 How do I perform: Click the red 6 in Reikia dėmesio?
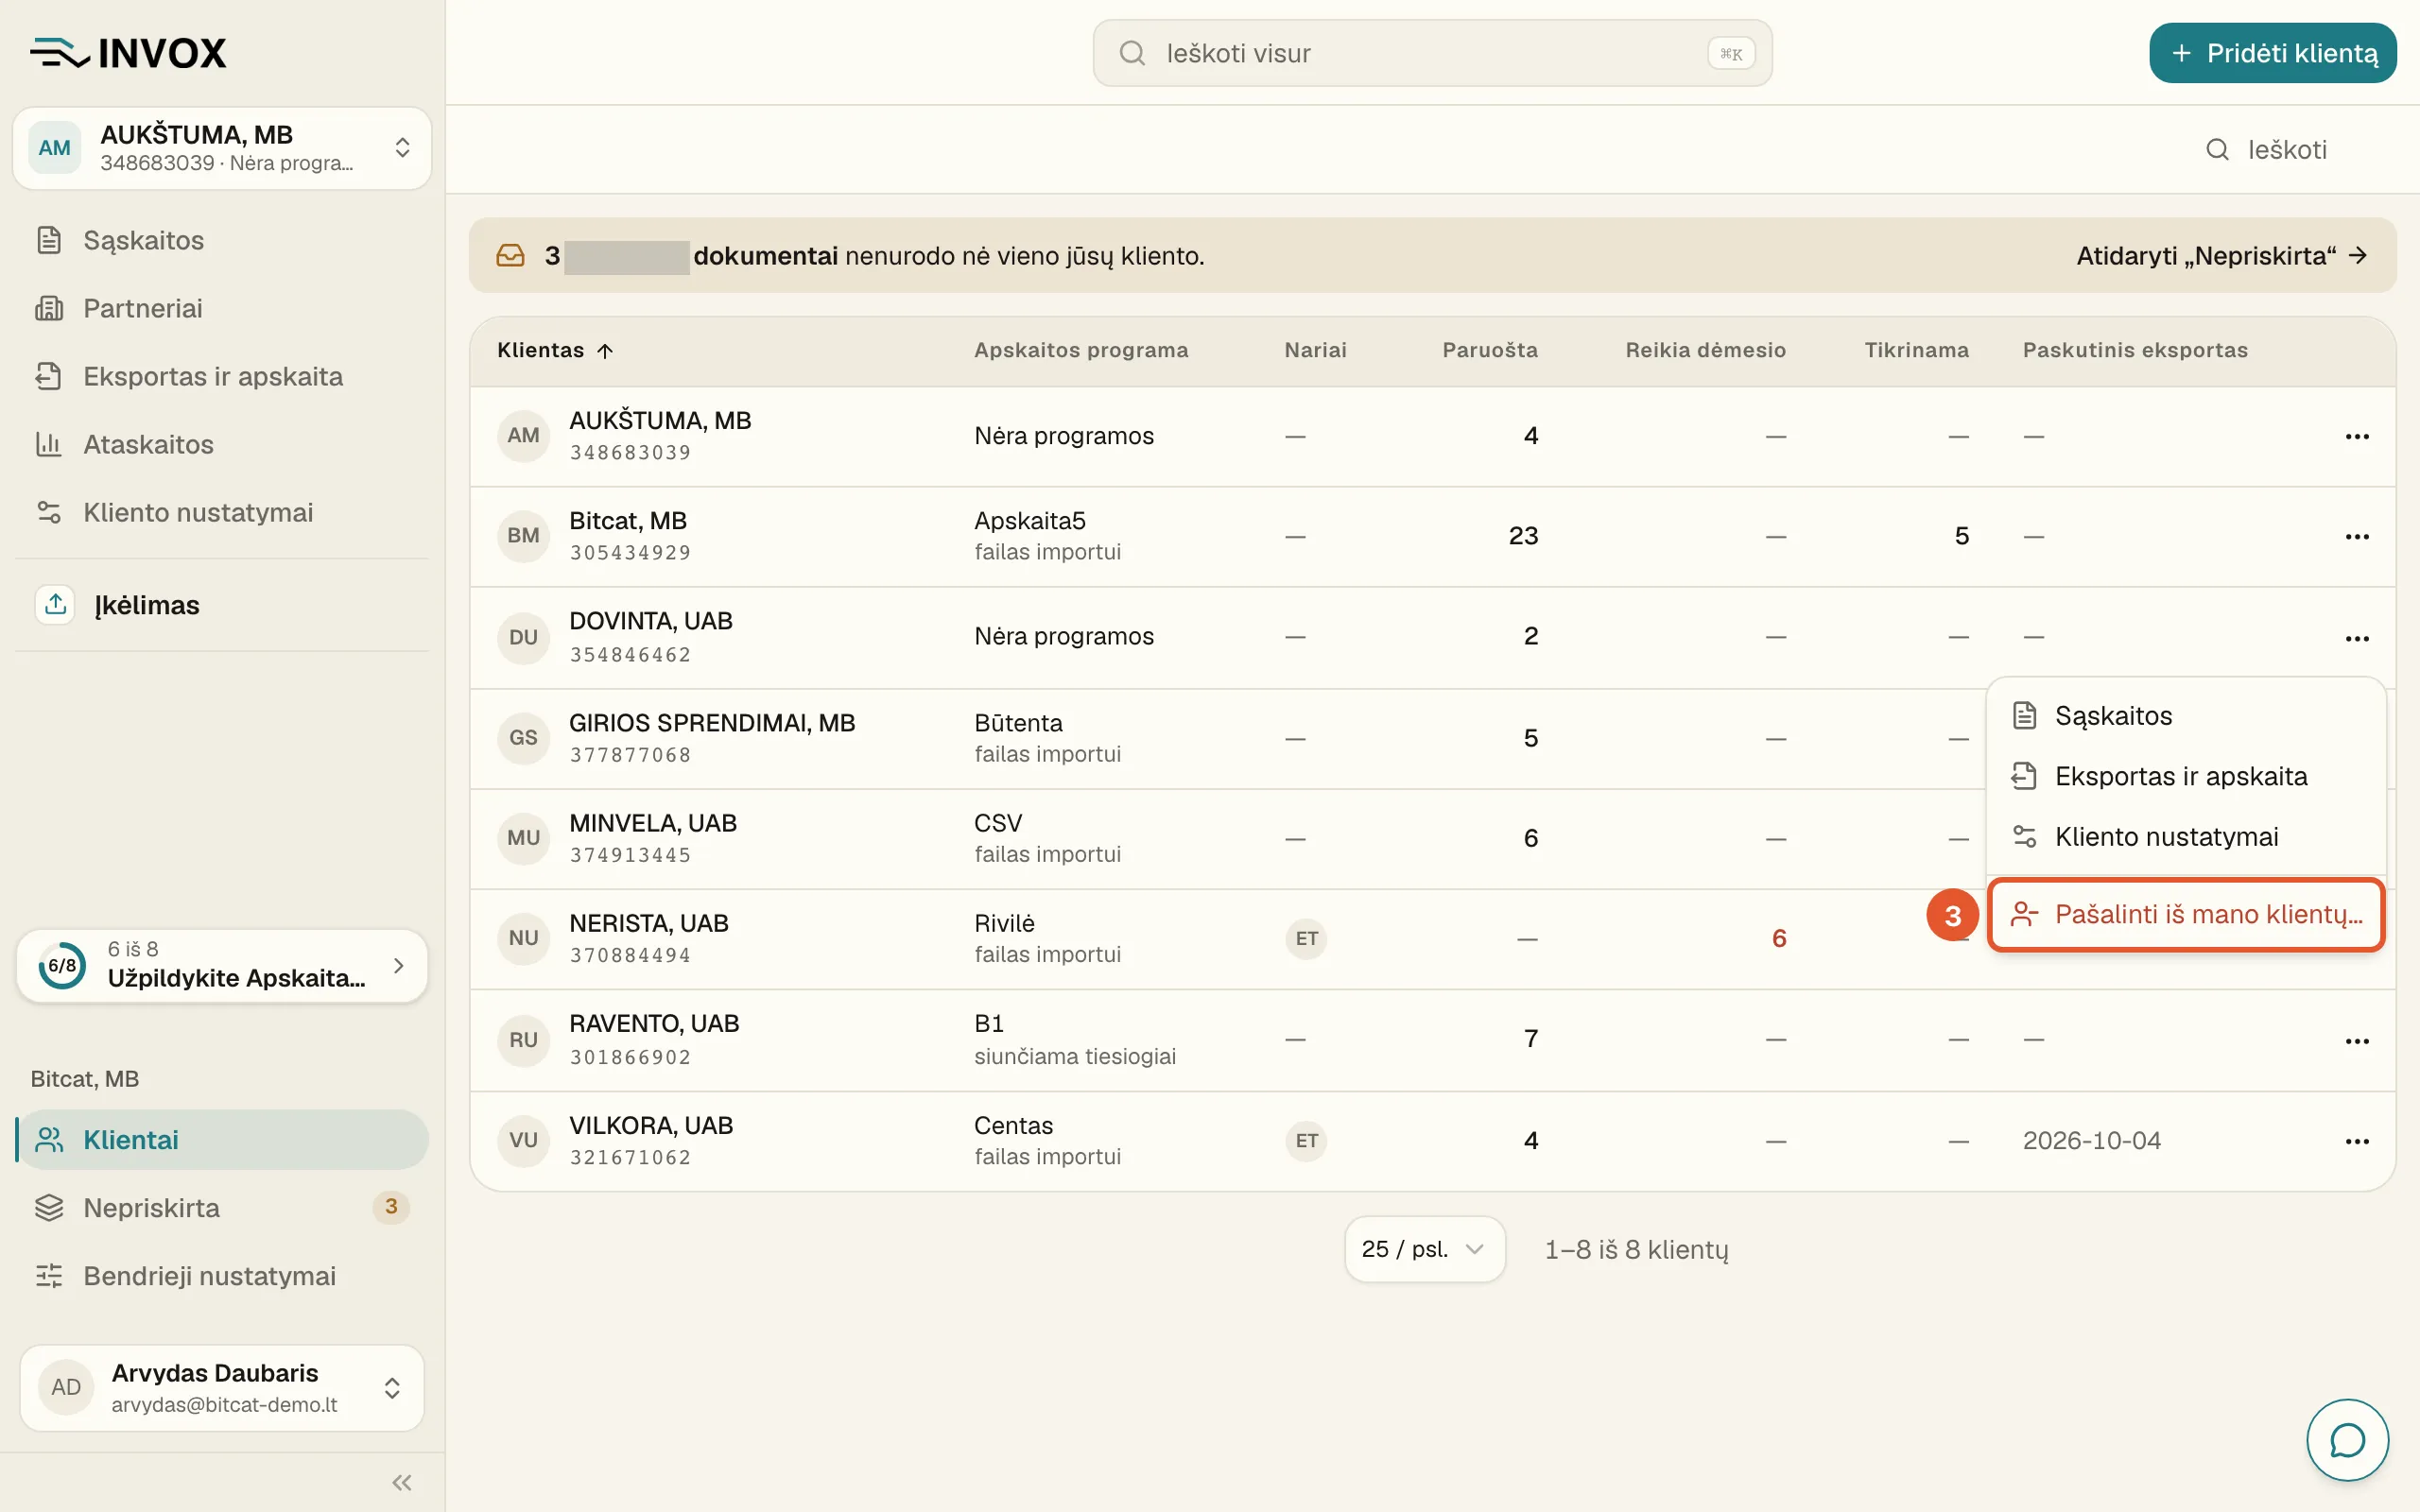tap(1779, 938)
